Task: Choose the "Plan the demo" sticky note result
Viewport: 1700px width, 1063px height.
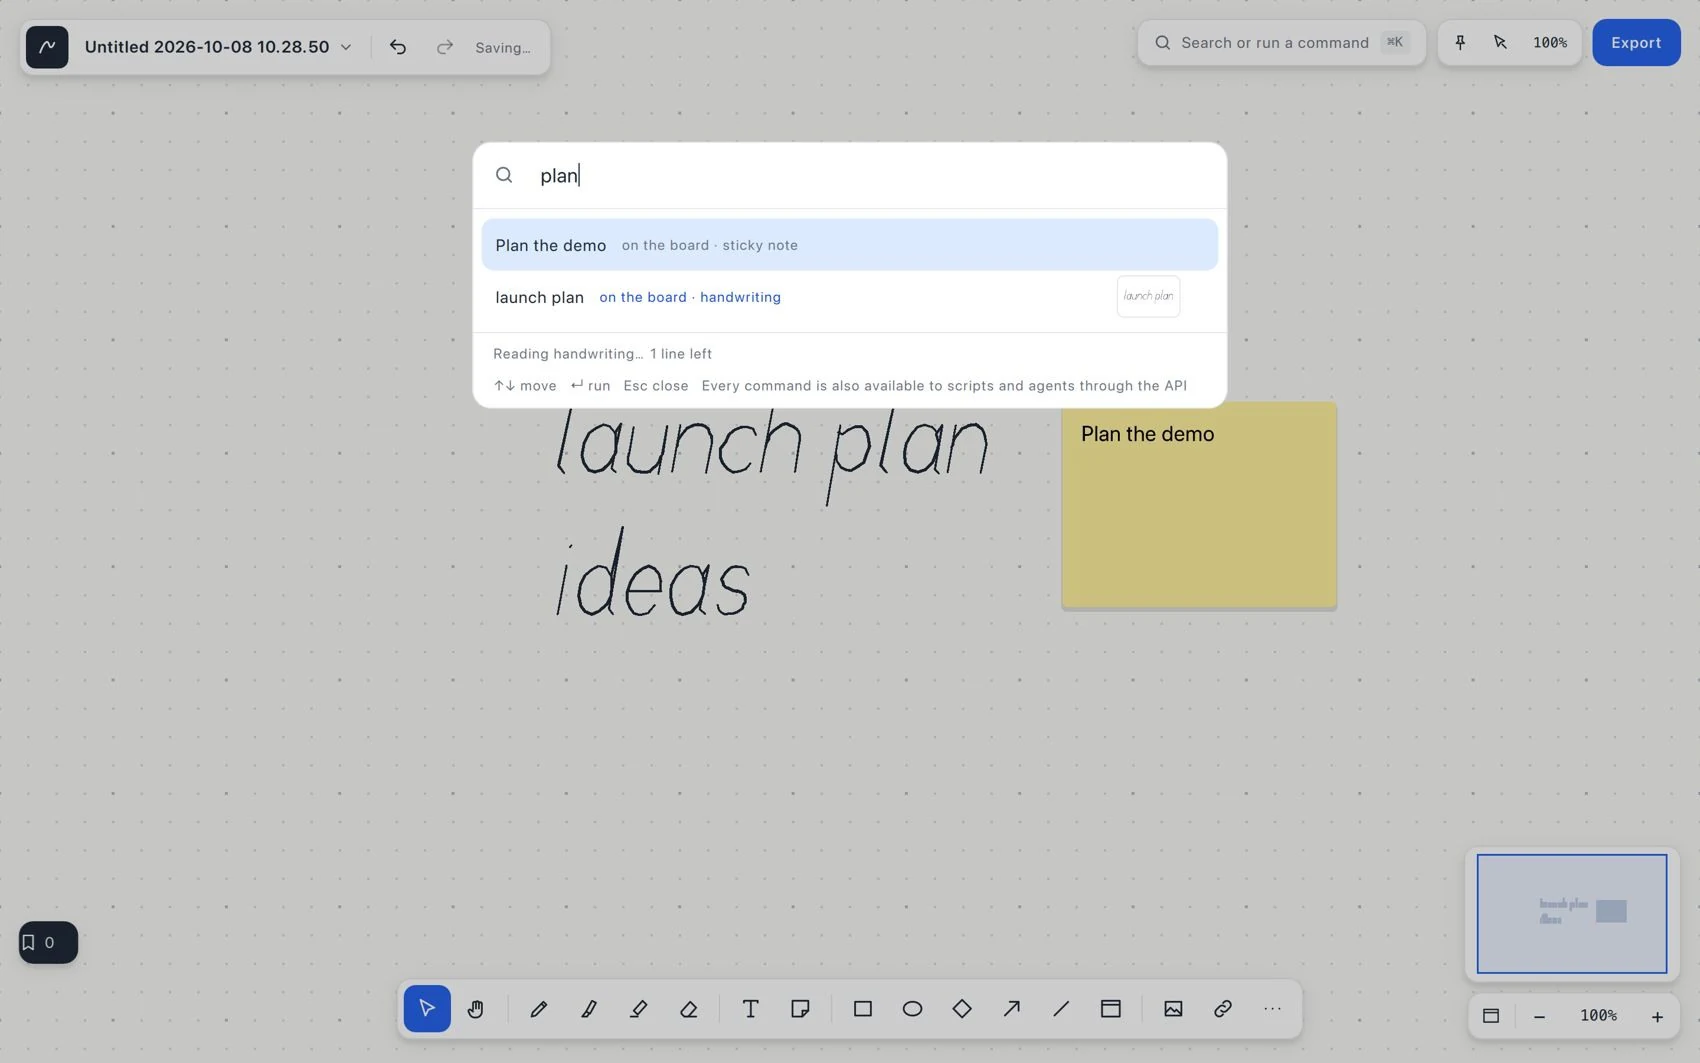Action: (x=849, y=245)
